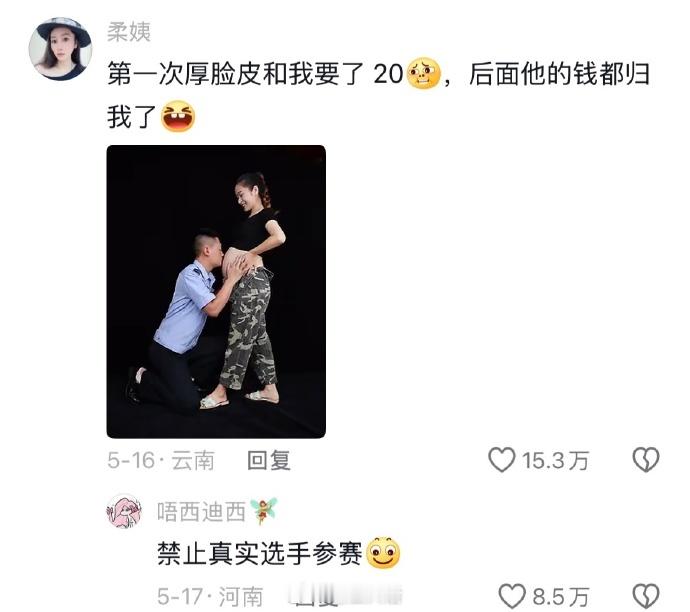Tap the laughing emoji after 我了
690x612 pixels.
point(178,117)
